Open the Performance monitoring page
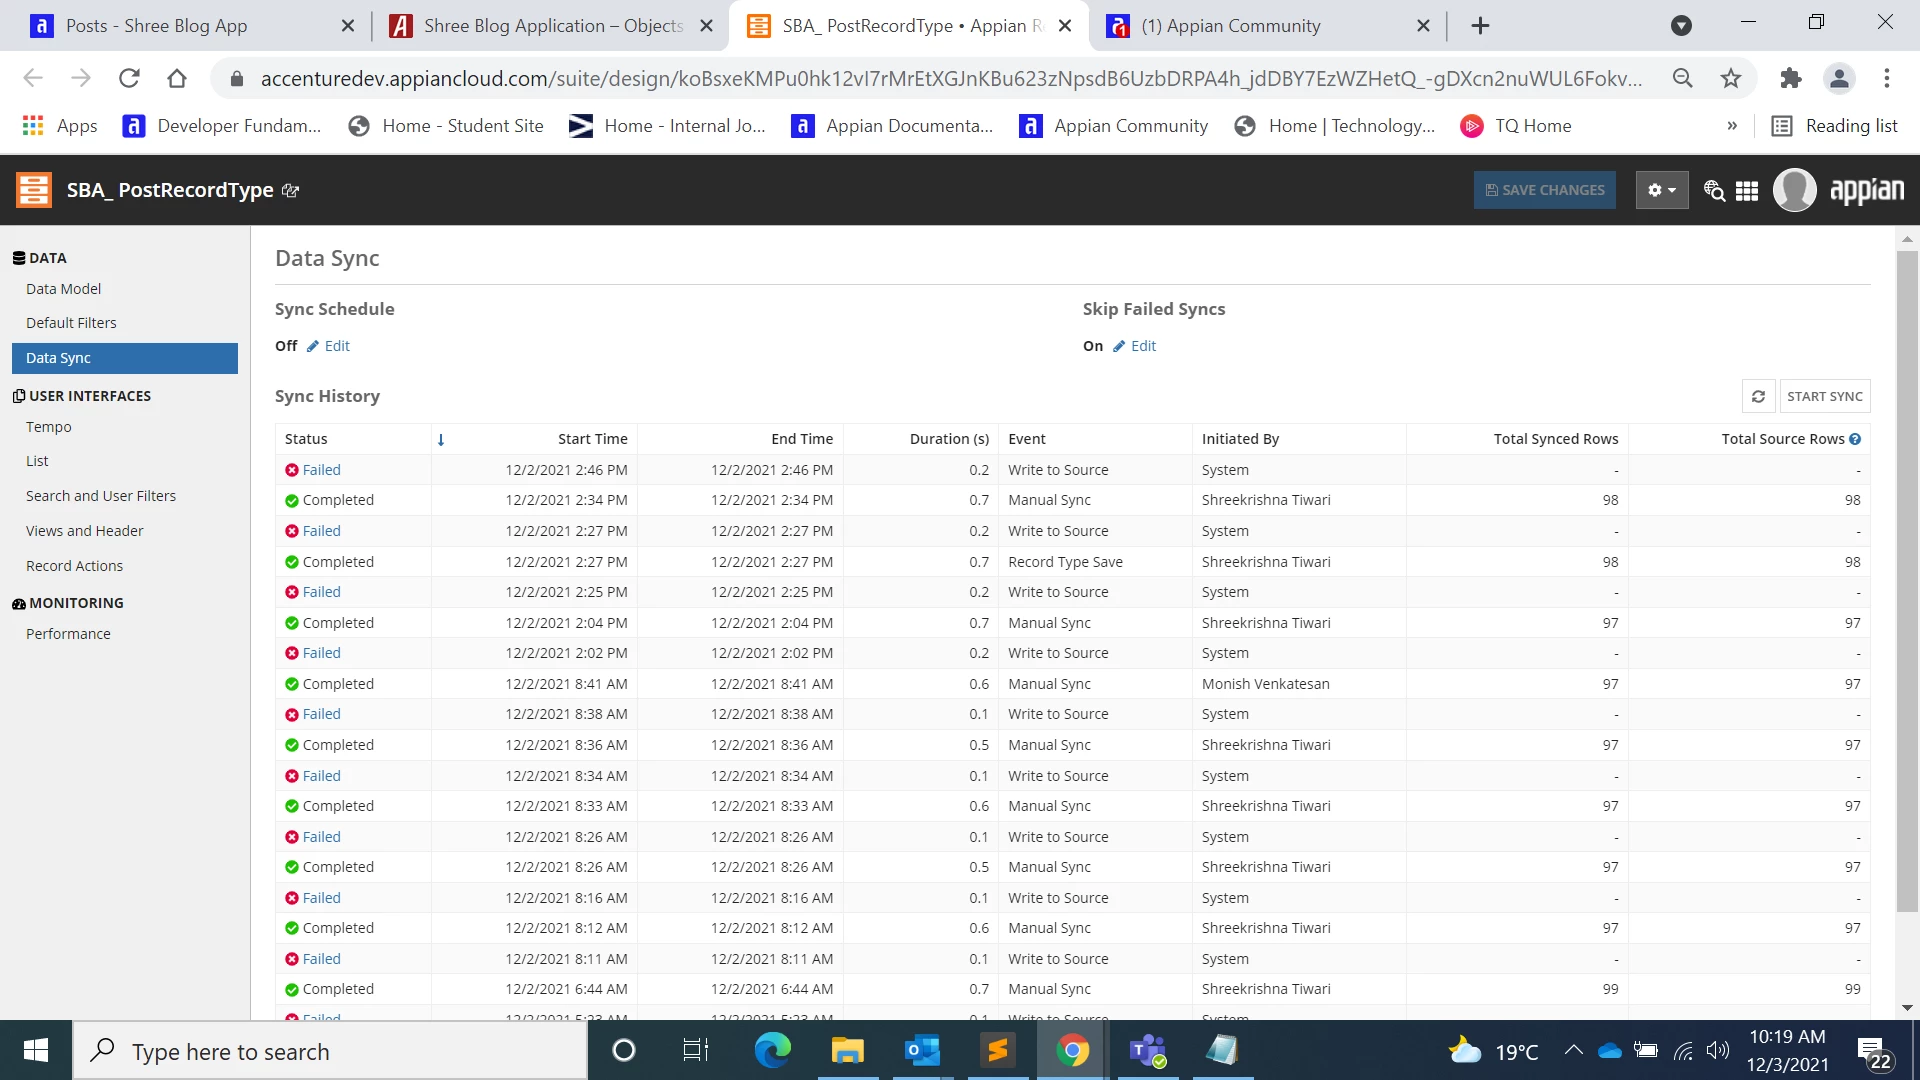 pos(68,634)
